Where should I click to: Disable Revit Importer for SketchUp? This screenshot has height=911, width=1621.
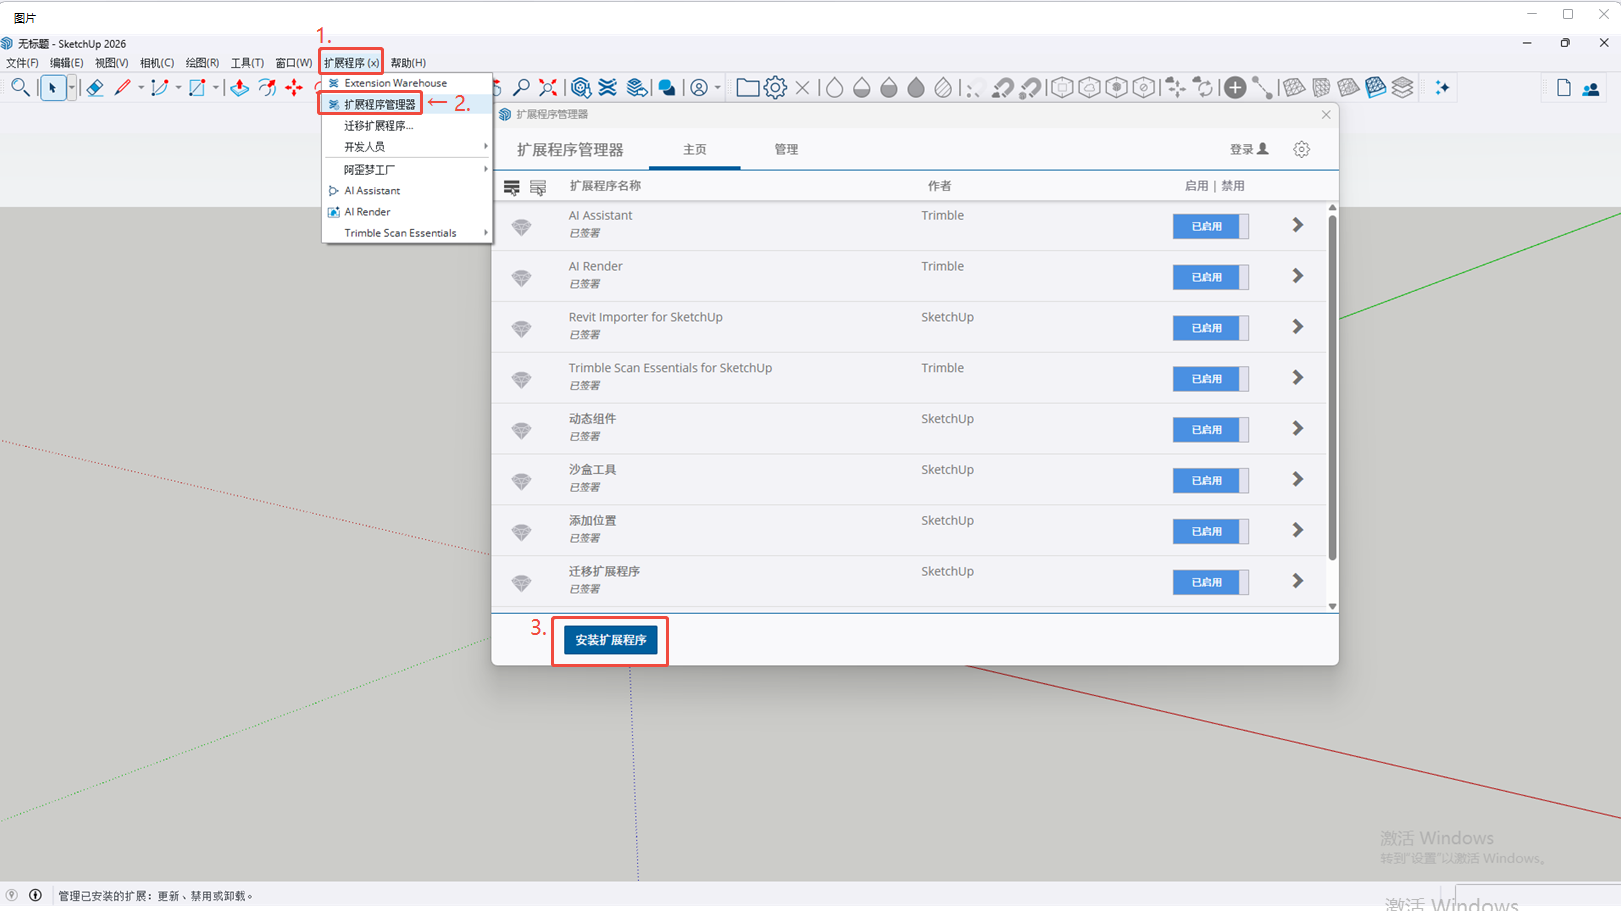coord(1210,328)
